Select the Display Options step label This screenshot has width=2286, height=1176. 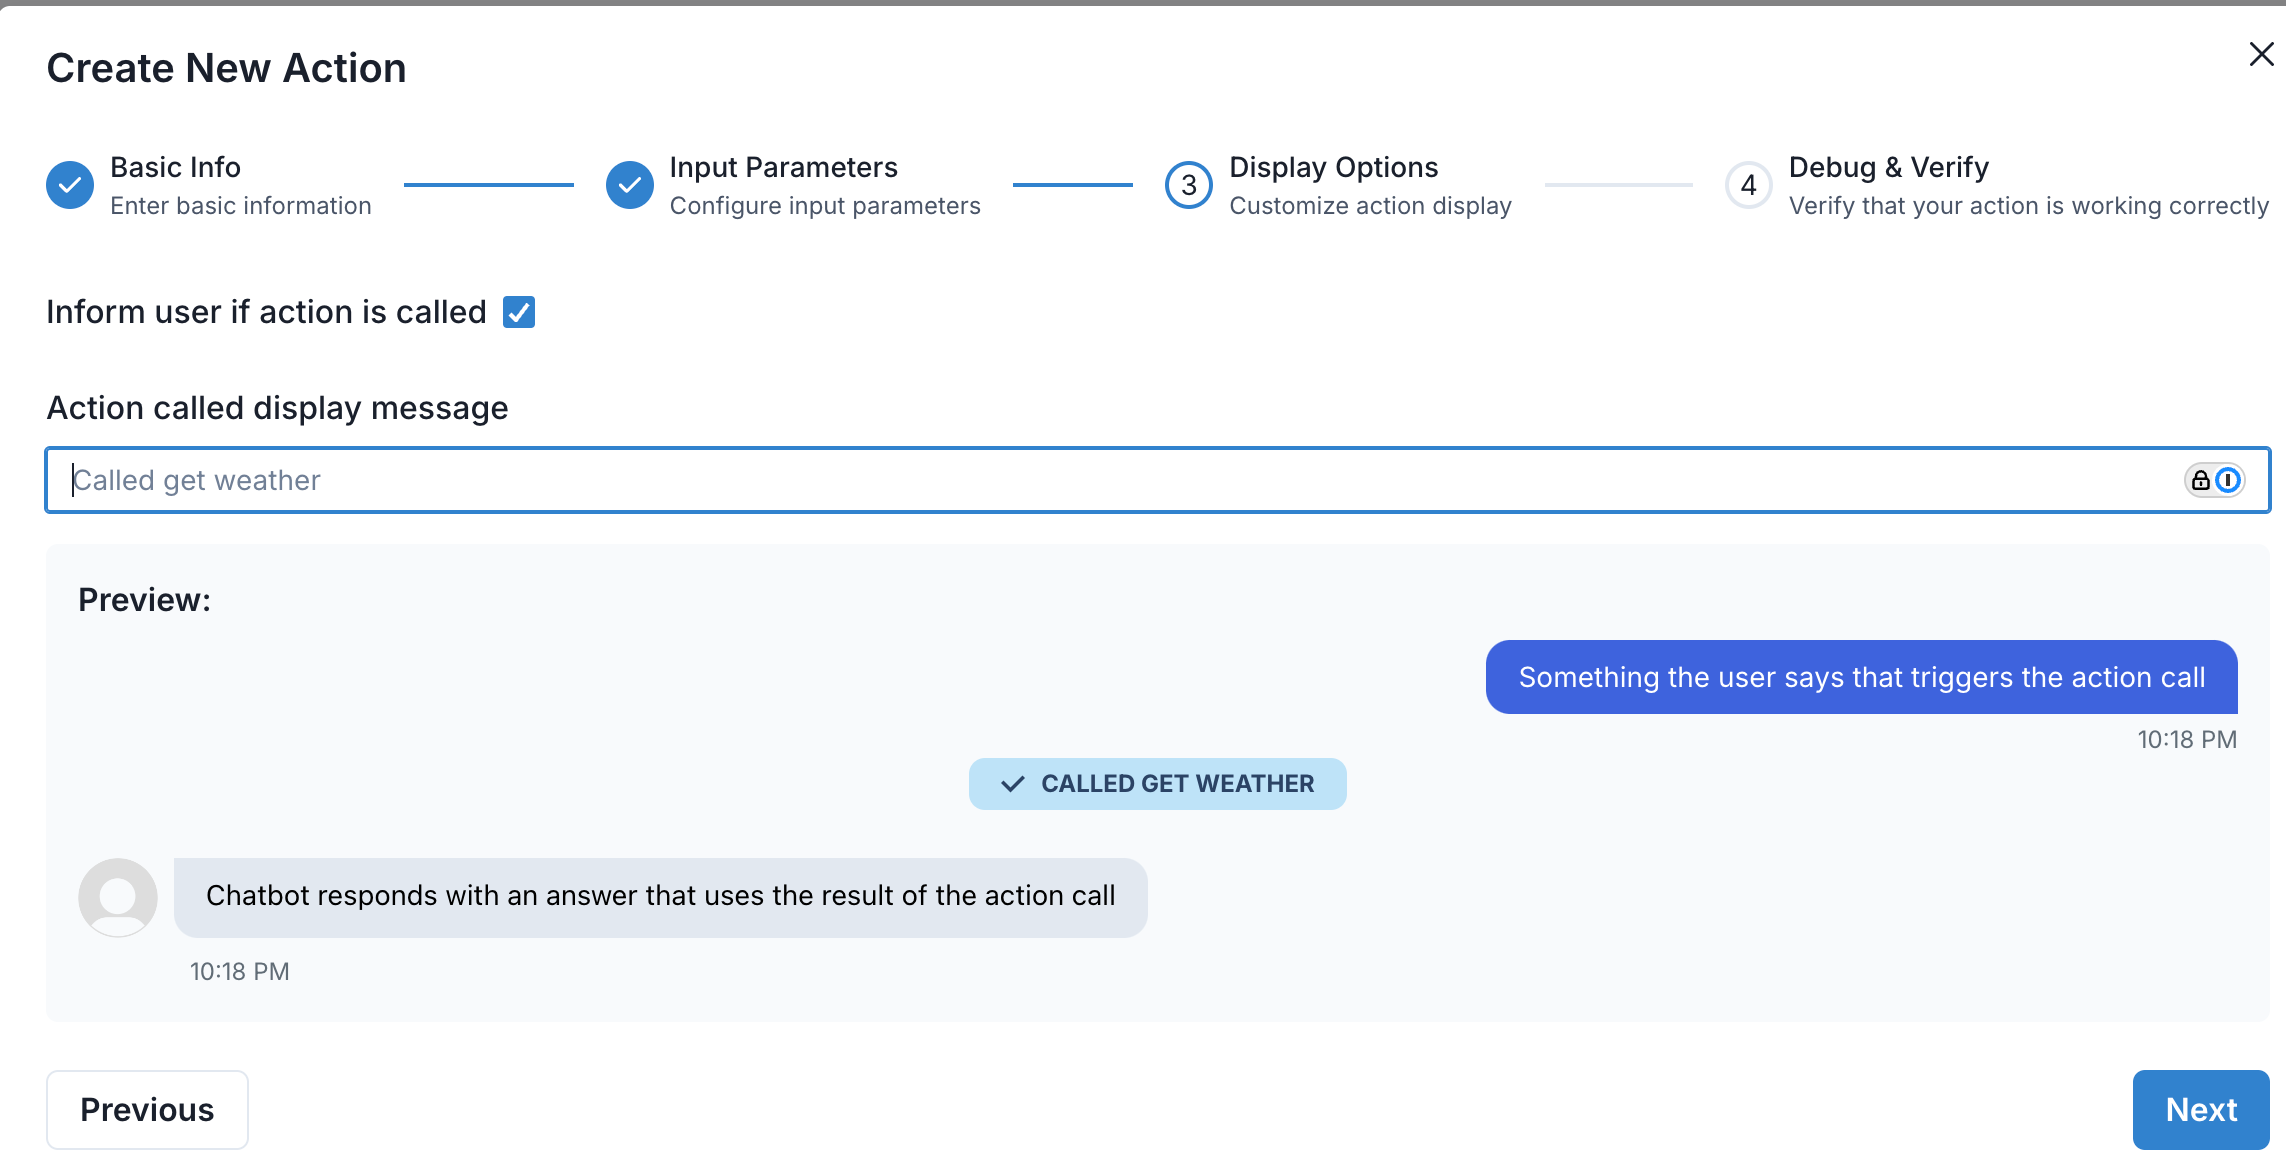pos(1333,167)
